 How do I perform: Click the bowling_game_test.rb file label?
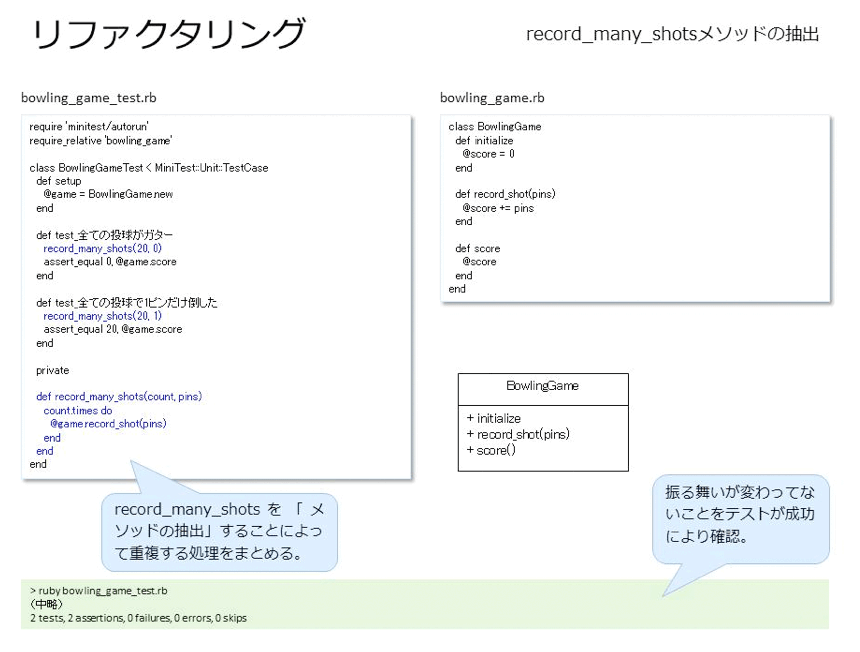coord(89,98)
